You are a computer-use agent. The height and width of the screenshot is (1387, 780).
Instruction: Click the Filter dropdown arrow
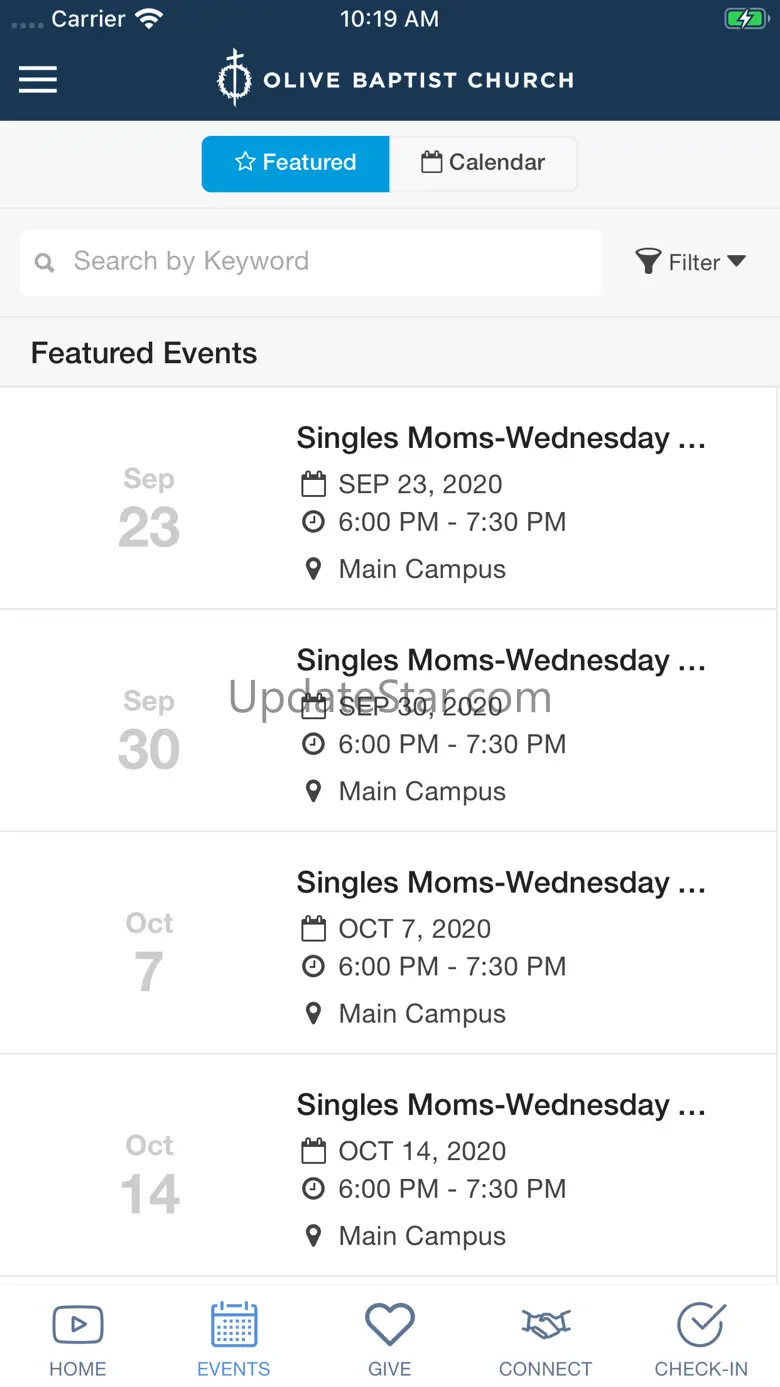click(737, 261)
